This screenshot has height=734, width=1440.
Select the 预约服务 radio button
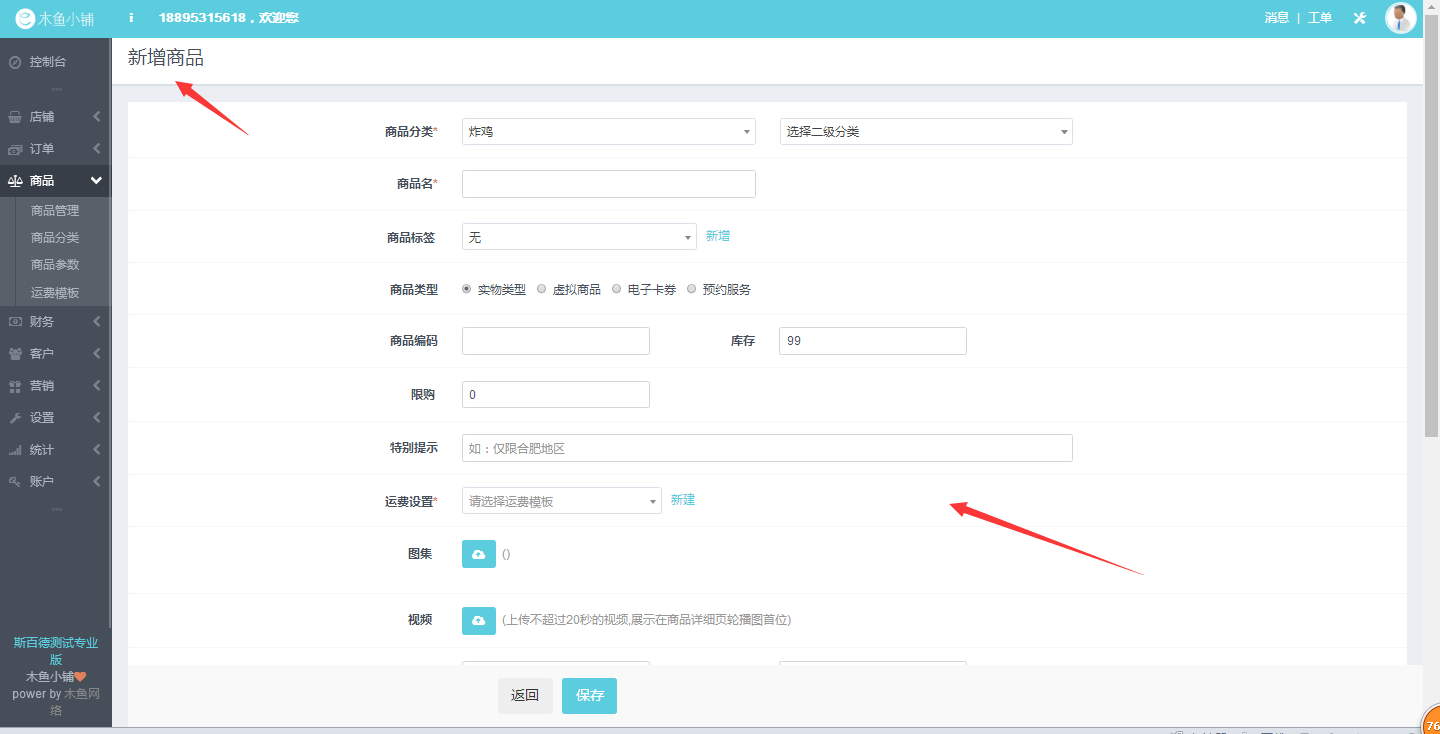click(x=692, y=289)
